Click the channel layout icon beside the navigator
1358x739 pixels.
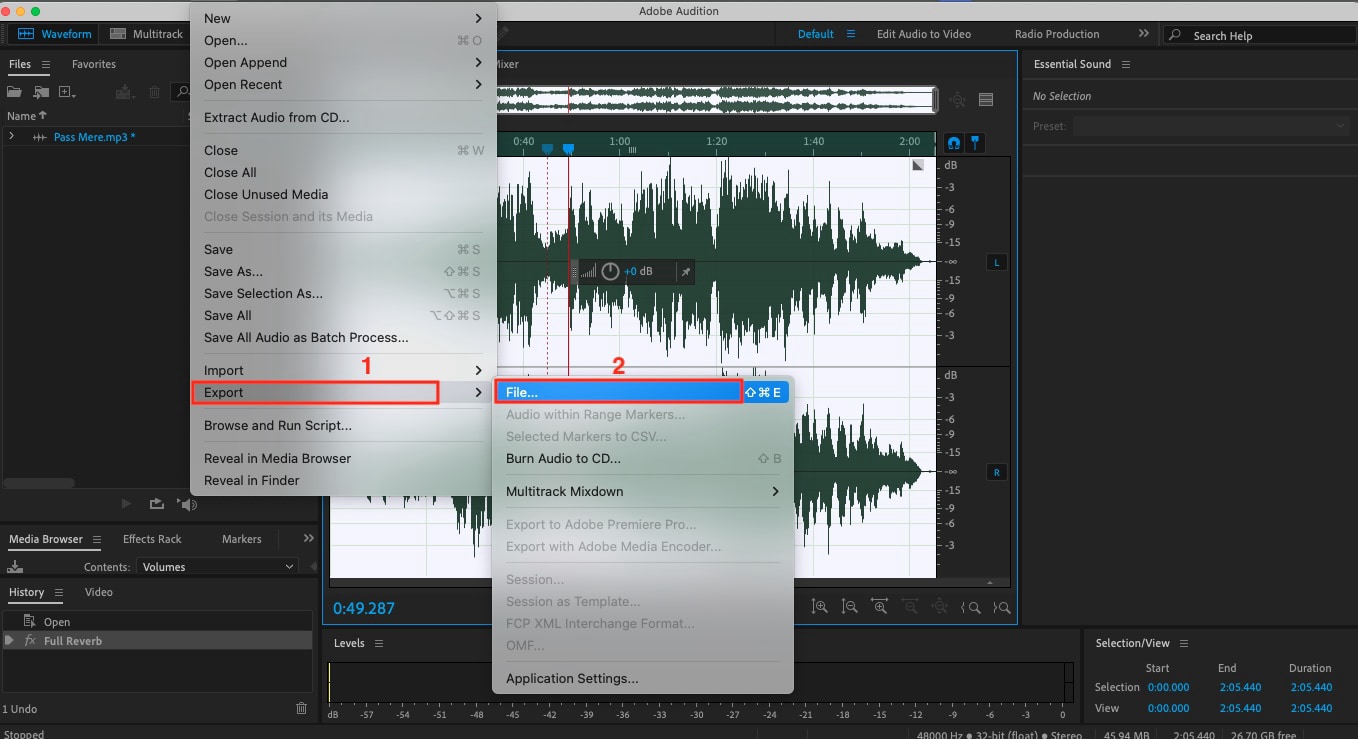[986, 99]
